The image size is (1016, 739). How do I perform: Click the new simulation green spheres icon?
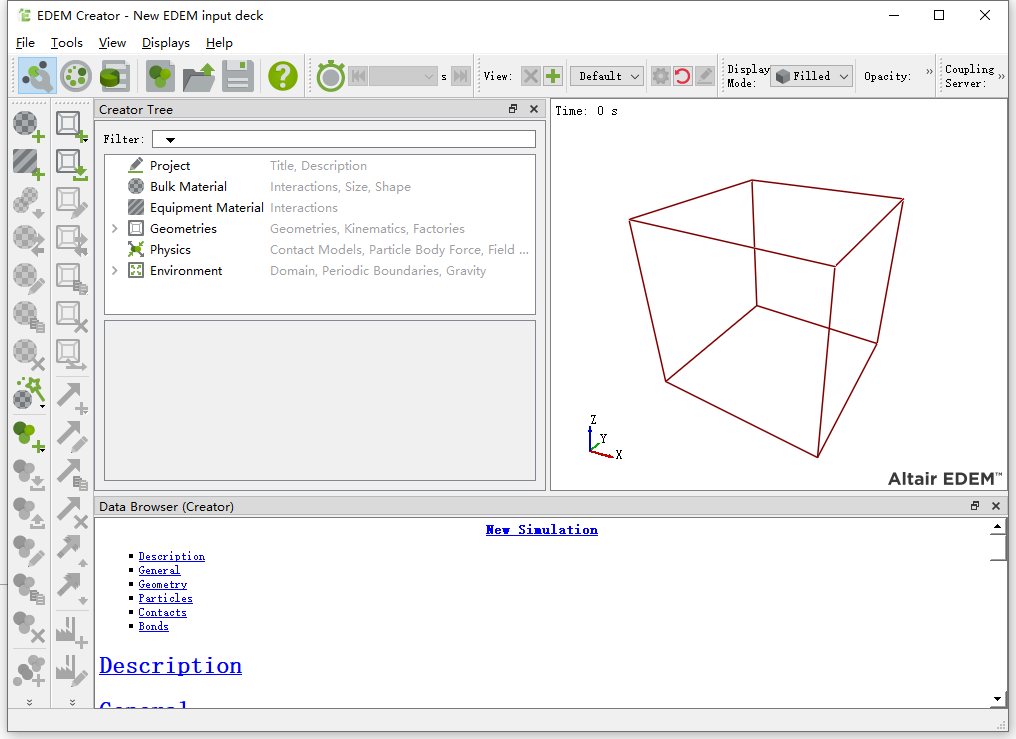(160, 76)
